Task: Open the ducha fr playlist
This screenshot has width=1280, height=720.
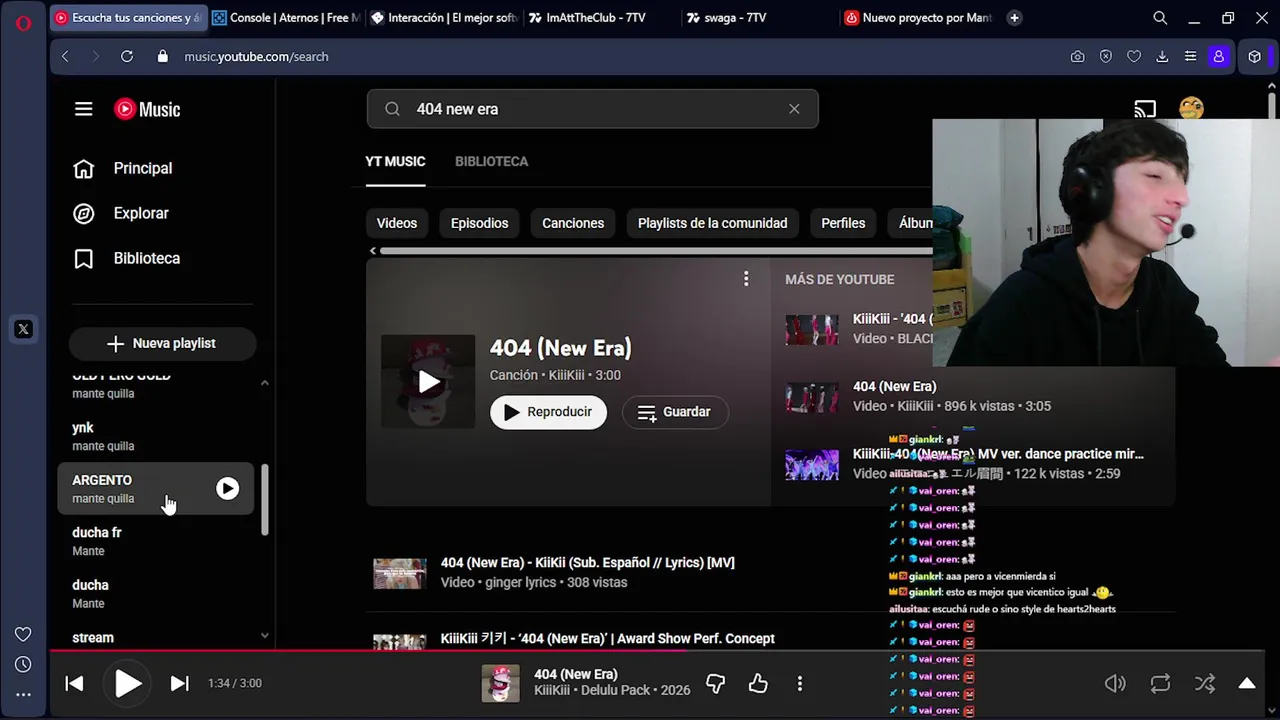Action: tap(156, 541)
